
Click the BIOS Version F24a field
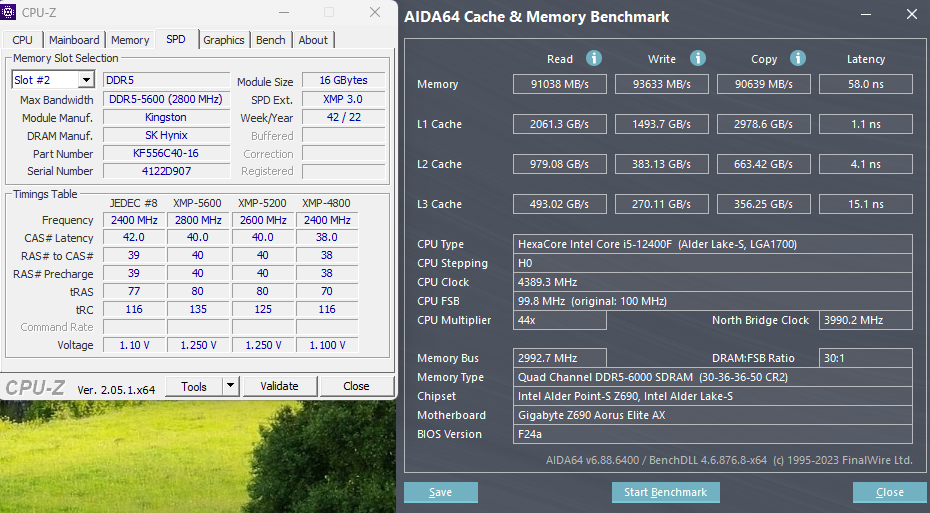point(713,434)
